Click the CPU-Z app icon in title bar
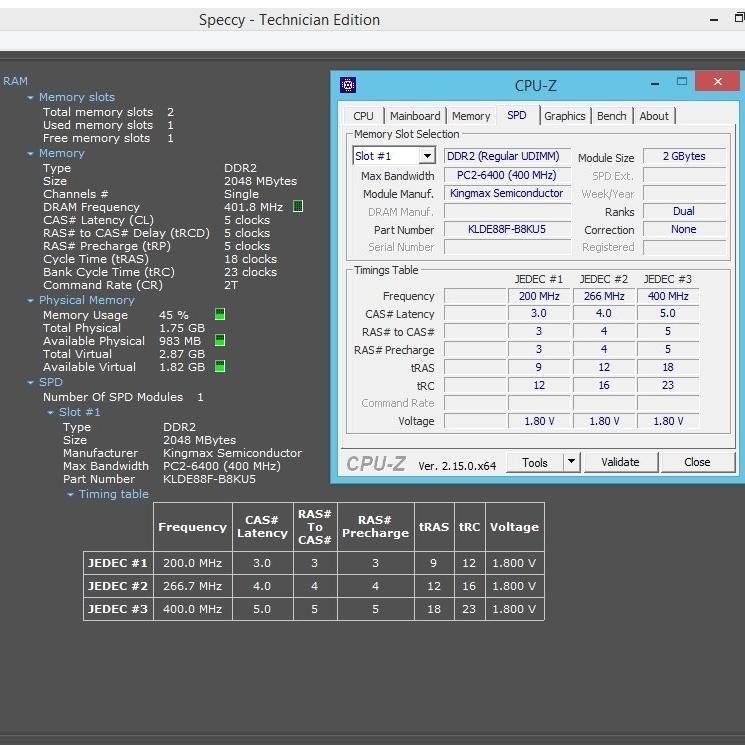 [x=348, y=85]
